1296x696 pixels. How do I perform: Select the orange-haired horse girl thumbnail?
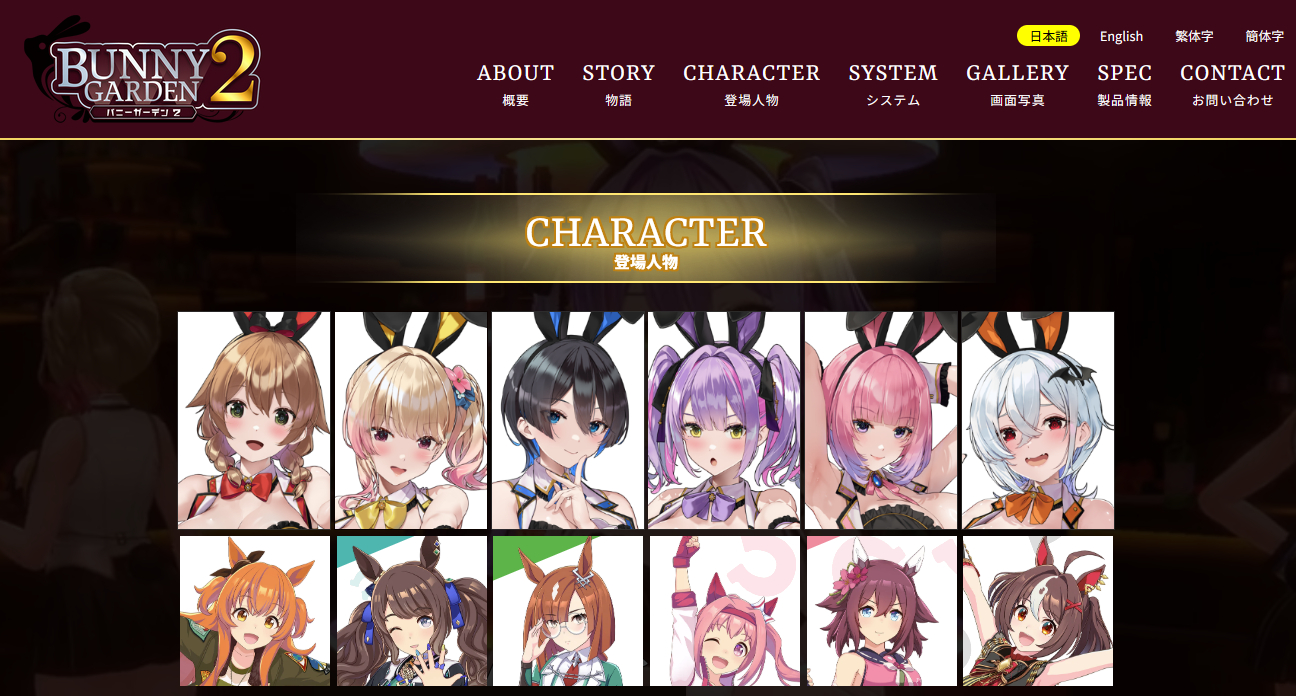click(x=255, y=611)
